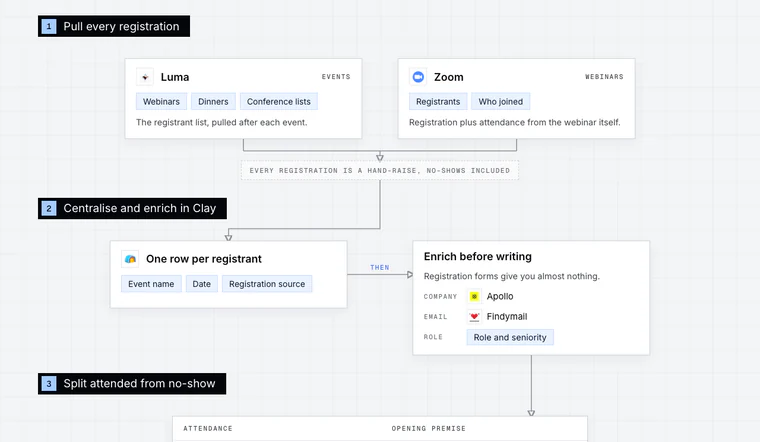Click the EVENTS label on Luma card

pos(336,77)
